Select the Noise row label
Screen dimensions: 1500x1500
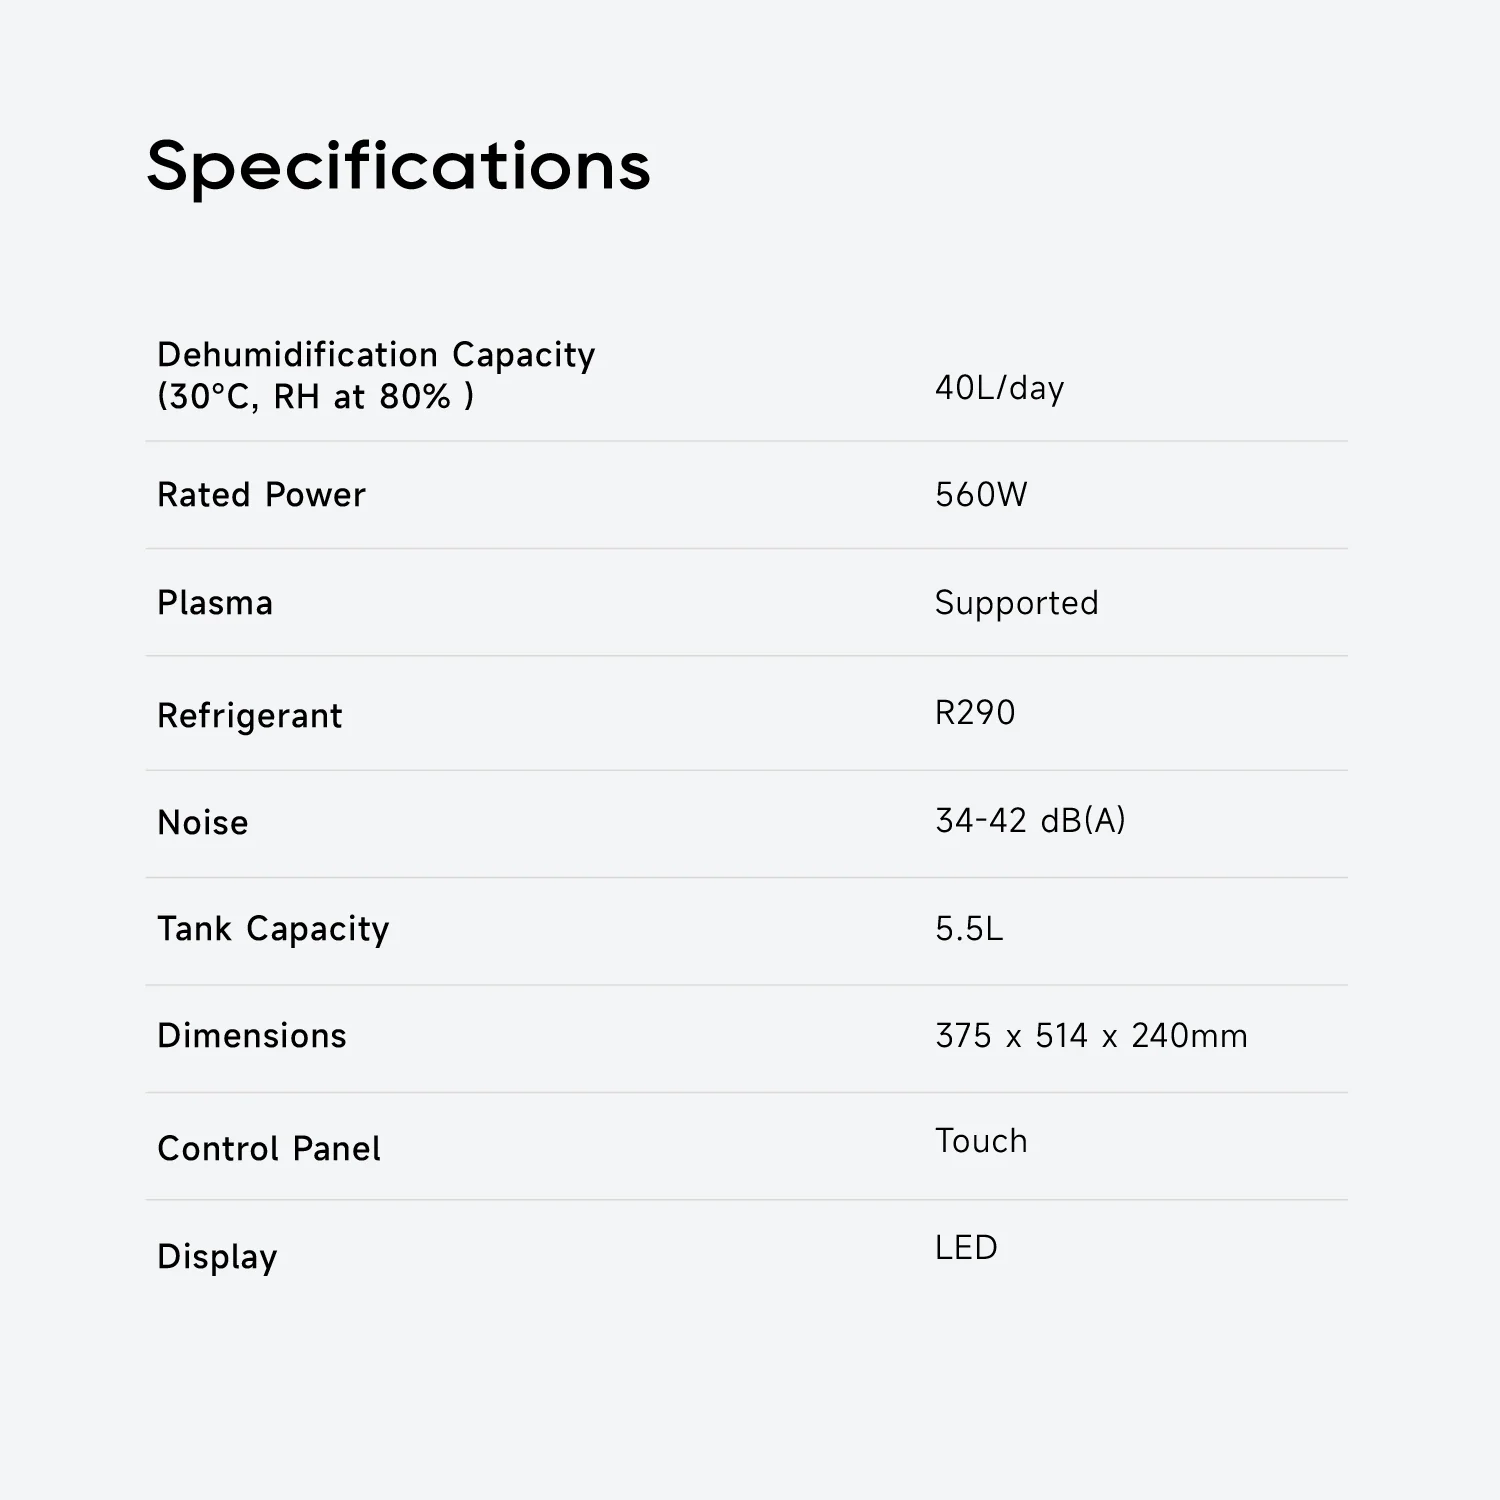[x=203, y=823]
